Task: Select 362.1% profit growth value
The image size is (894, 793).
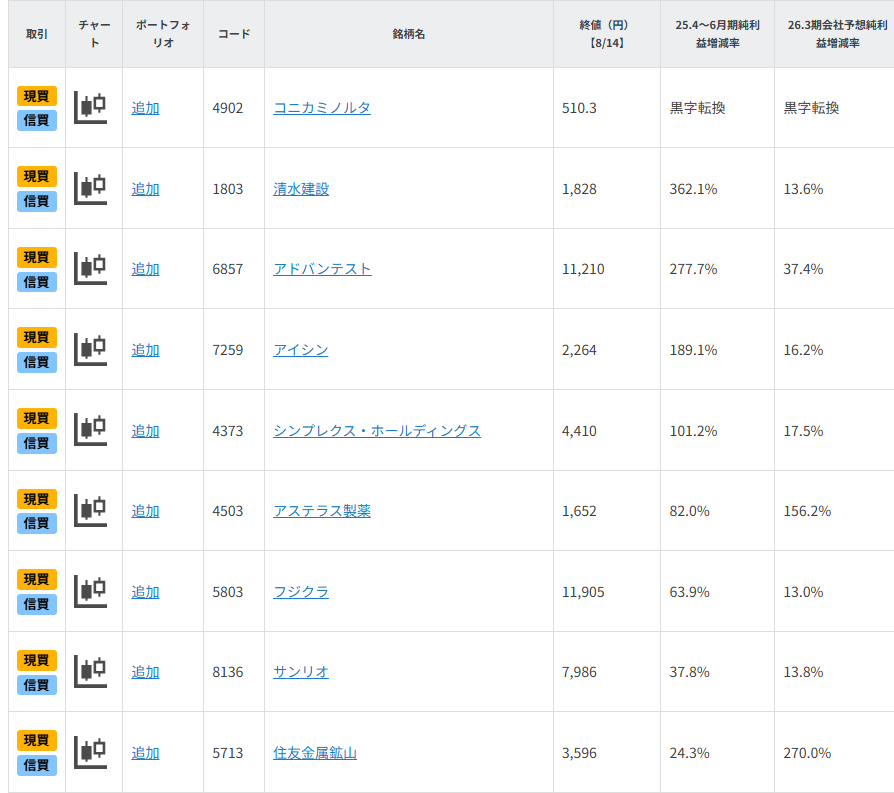Action: (693, 189)
